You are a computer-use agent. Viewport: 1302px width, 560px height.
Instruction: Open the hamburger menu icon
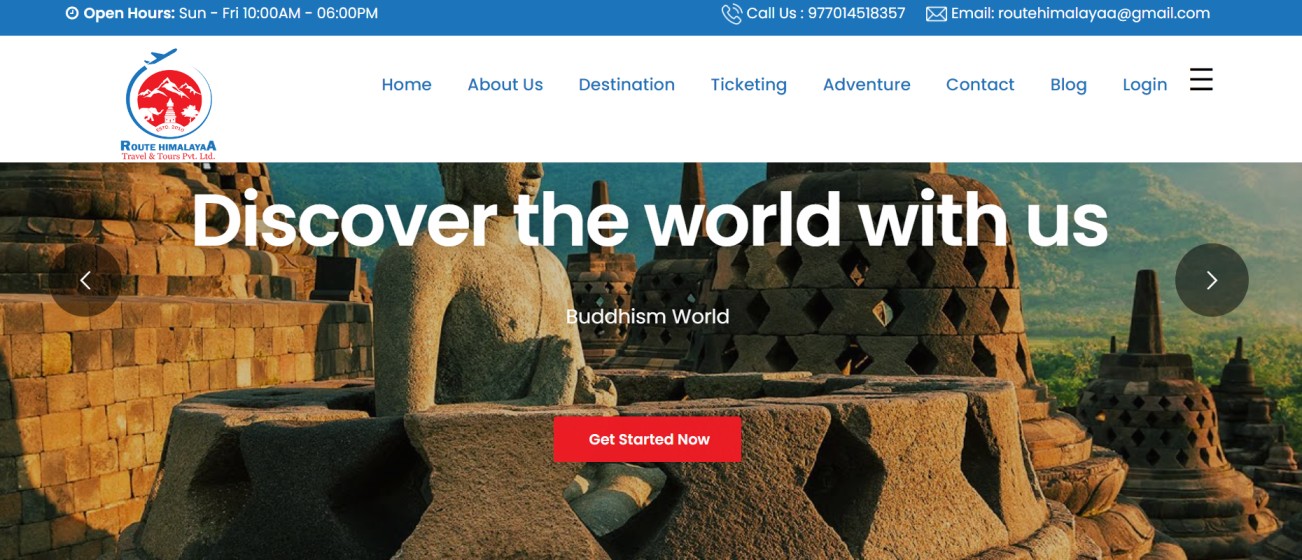point(1201,80)
